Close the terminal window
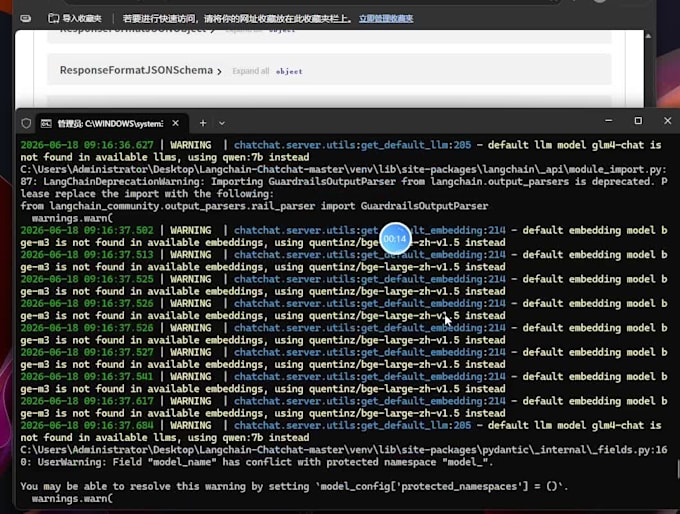This screenshot has width=680, height=514. point(667,121)
